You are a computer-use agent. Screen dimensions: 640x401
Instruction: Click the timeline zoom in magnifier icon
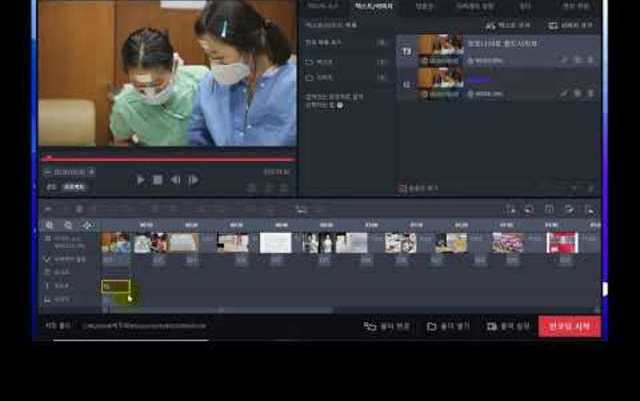tap(49, 226)
